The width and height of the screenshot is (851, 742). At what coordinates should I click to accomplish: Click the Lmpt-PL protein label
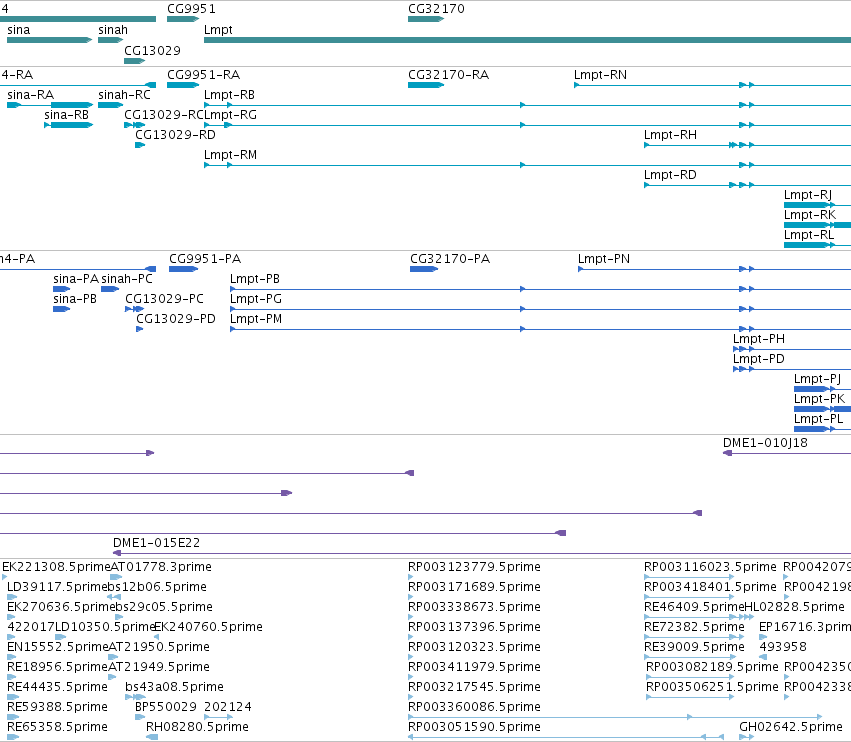pyautogui.click(x=818, y=419)
